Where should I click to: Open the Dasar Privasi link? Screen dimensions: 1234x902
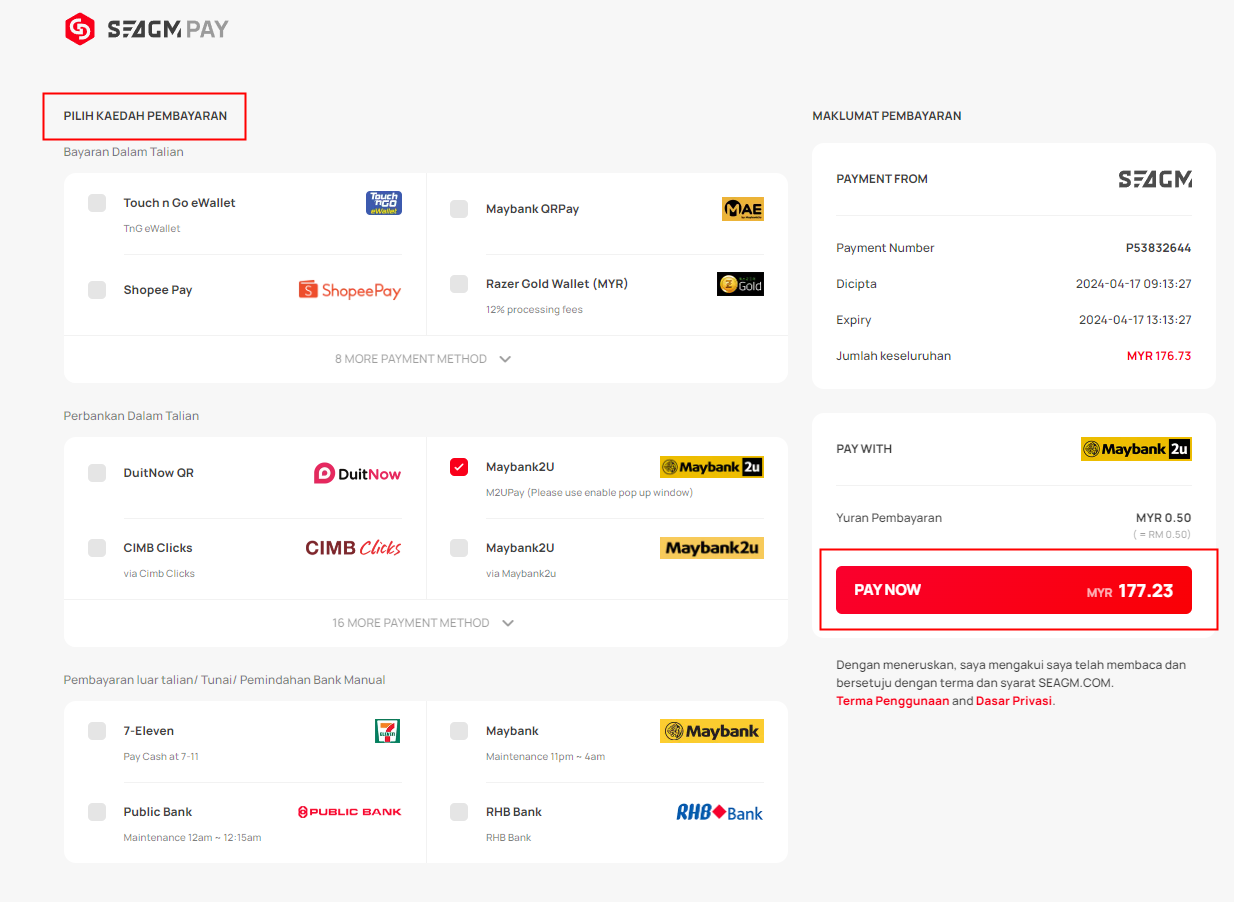(x=1014, y=701)
